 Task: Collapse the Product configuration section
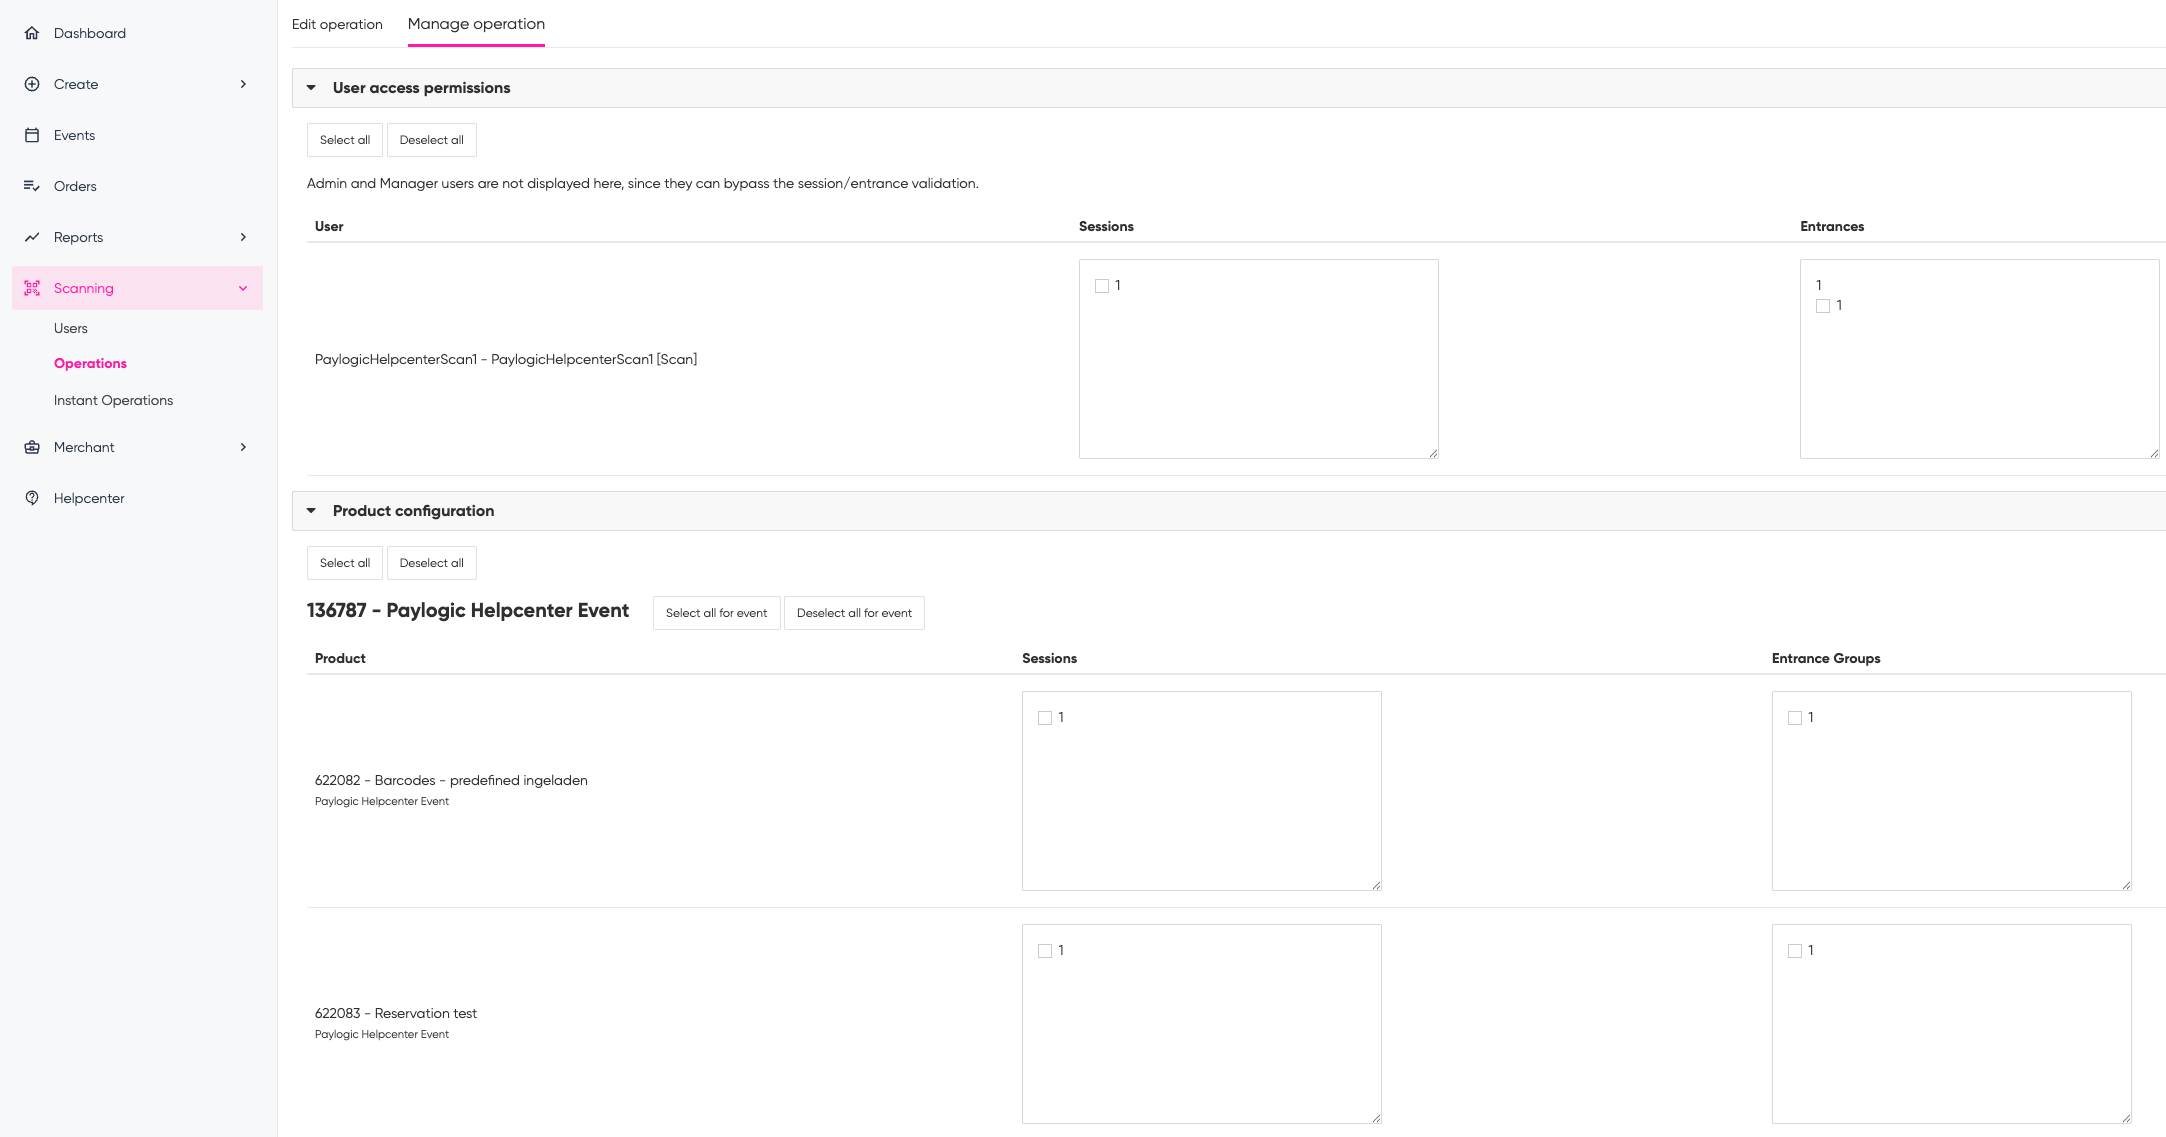(x=311, y=511)
